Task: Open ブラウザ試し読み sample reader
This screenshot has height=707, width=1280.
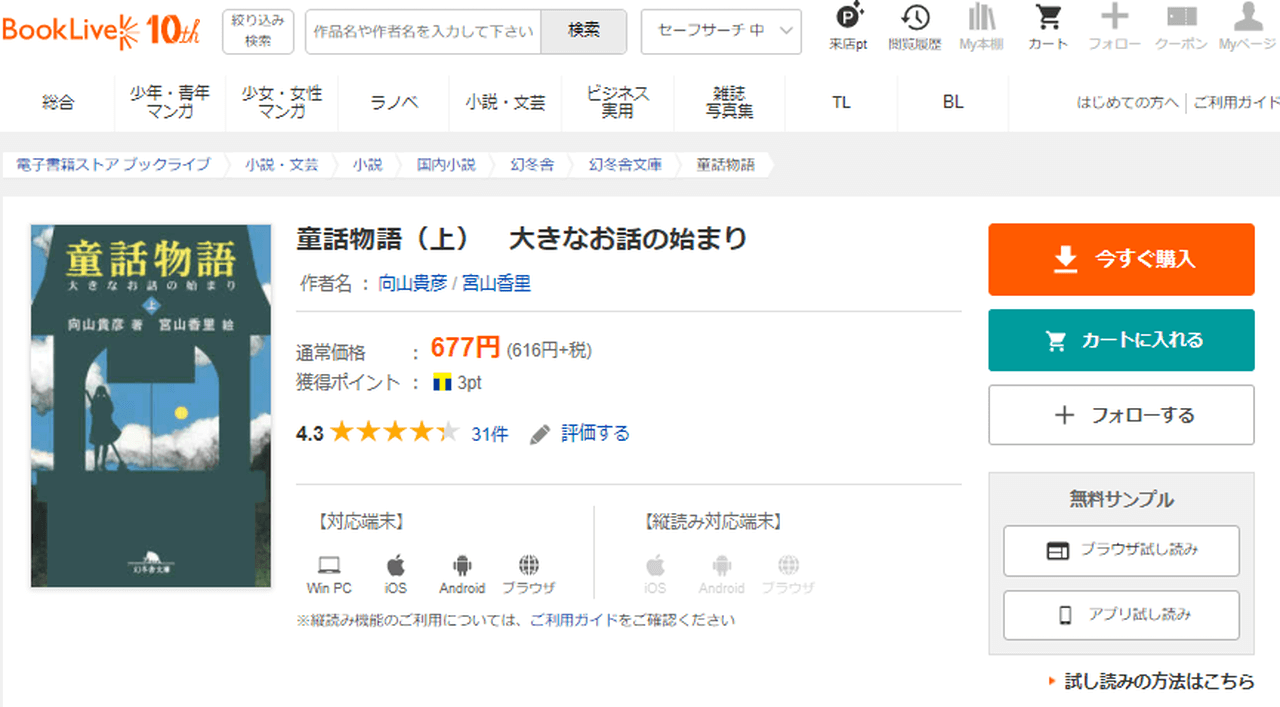Action: pyautogui.click(x=1121, y=550)
